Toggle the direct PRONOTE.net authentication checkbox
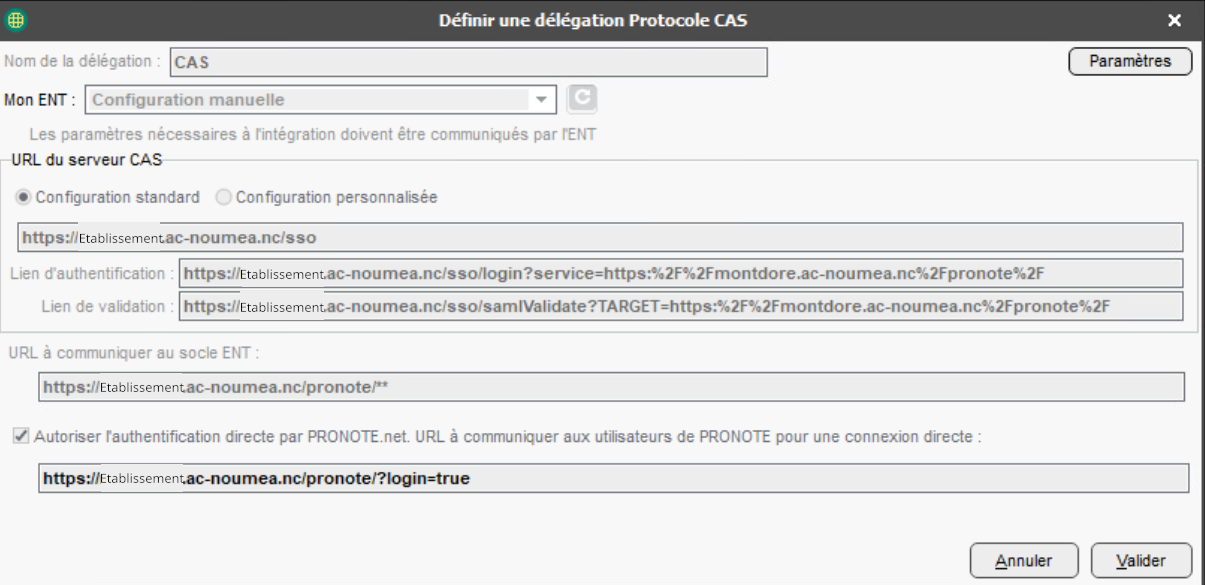The width and height of the screenshot is (1205, 585). [21, 436]
